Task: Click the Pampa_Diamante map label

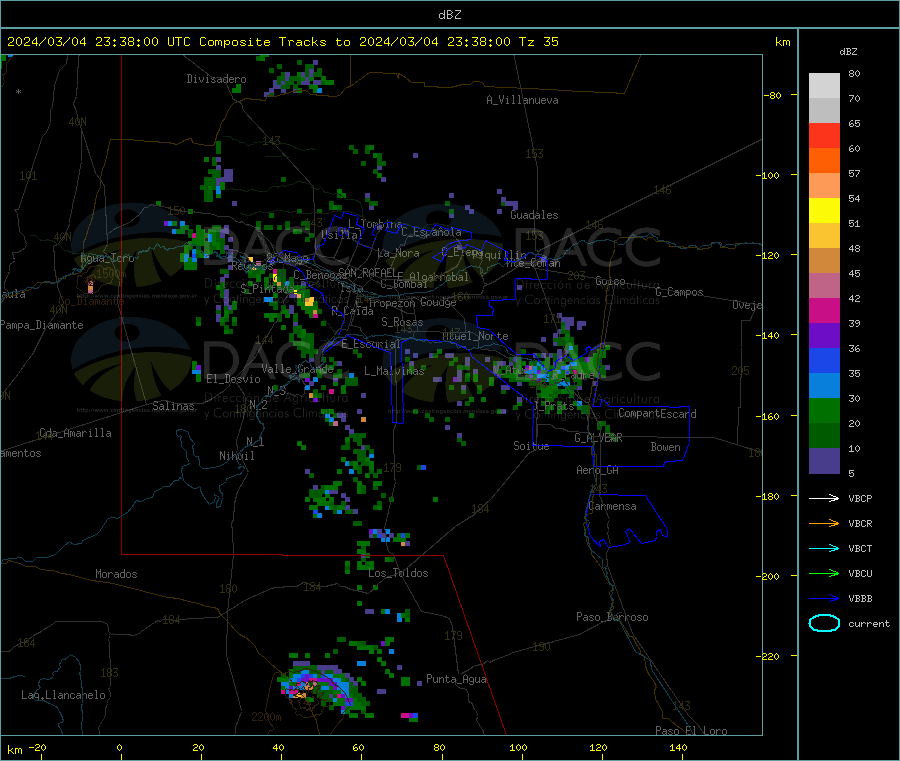Action: tap(42, 325)
